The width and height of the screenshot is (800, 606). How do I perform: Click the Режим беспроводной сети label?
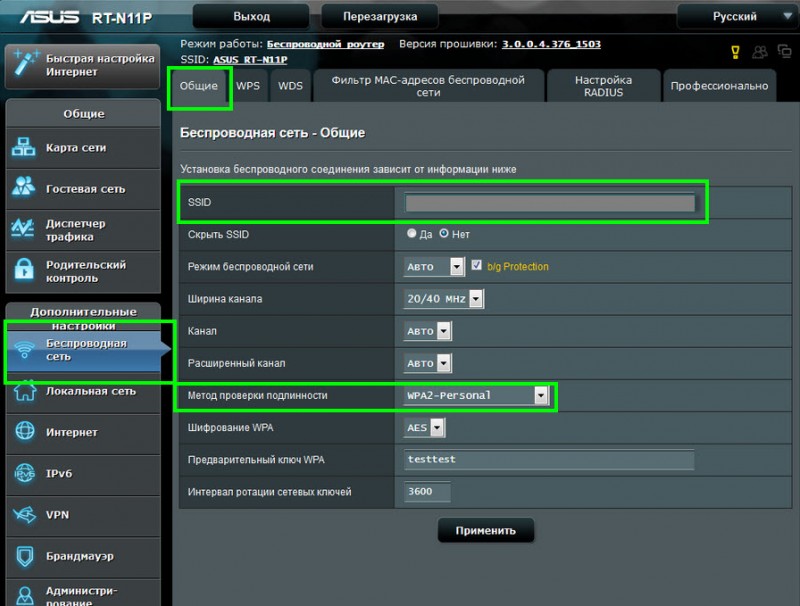(250, 267)
